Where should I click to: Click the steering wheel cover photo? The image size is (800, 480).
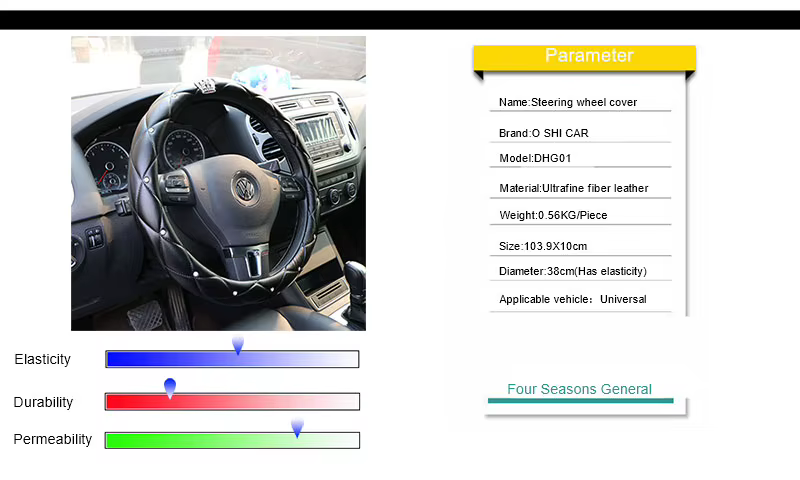coord(218,183)
